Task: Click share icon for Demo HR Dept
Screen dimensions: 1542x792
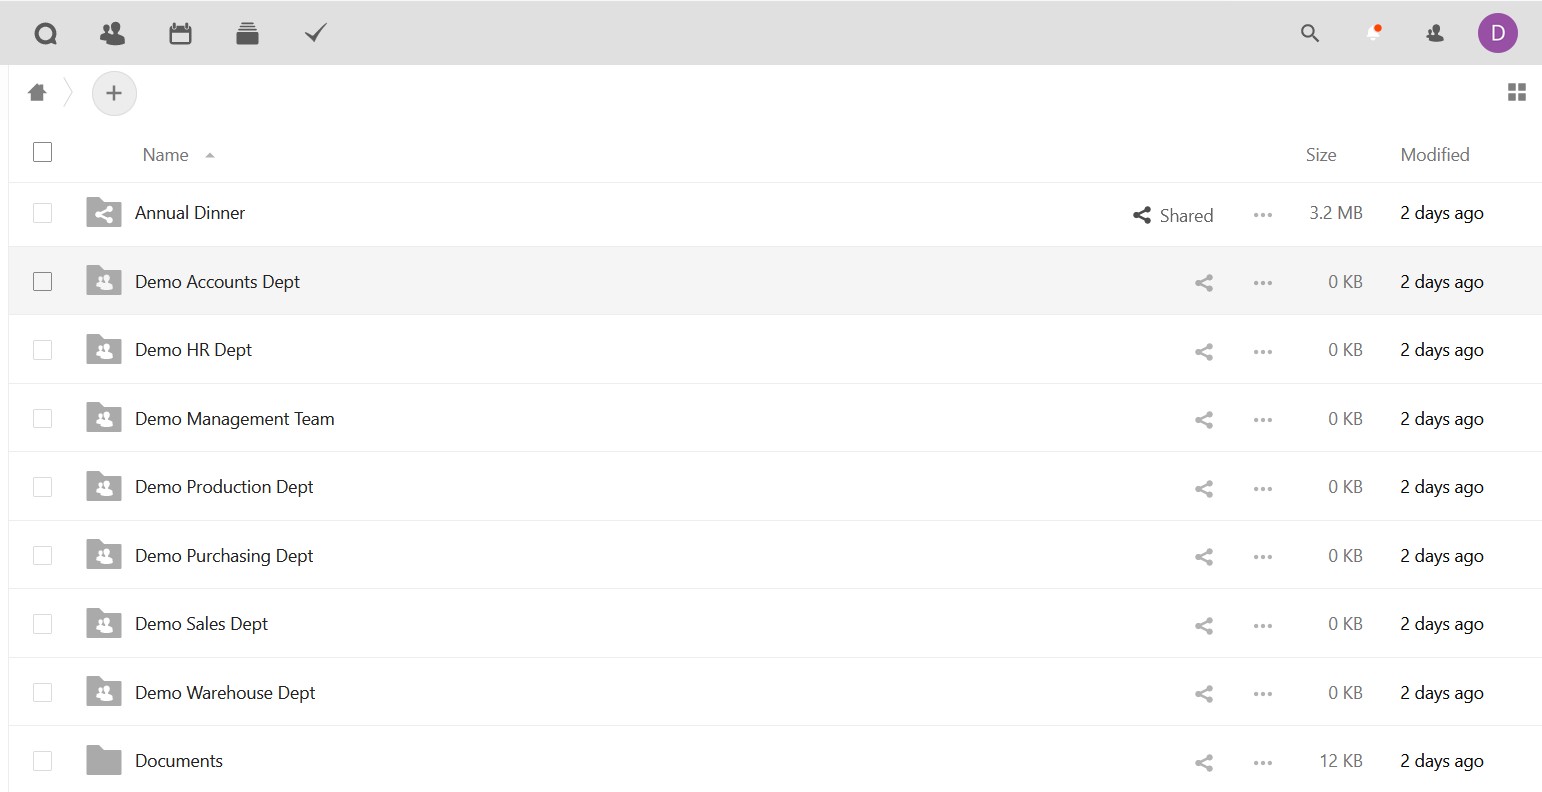Action: pyautogui.click(x=1204, y=351)
